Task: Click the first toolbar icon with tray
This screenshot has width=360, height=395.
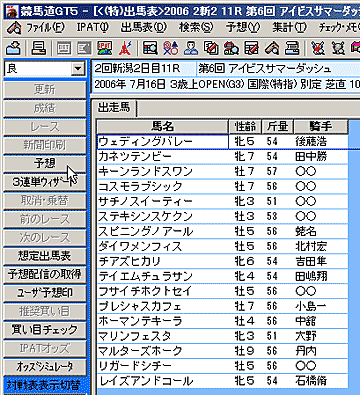Action: coord(14,48)
